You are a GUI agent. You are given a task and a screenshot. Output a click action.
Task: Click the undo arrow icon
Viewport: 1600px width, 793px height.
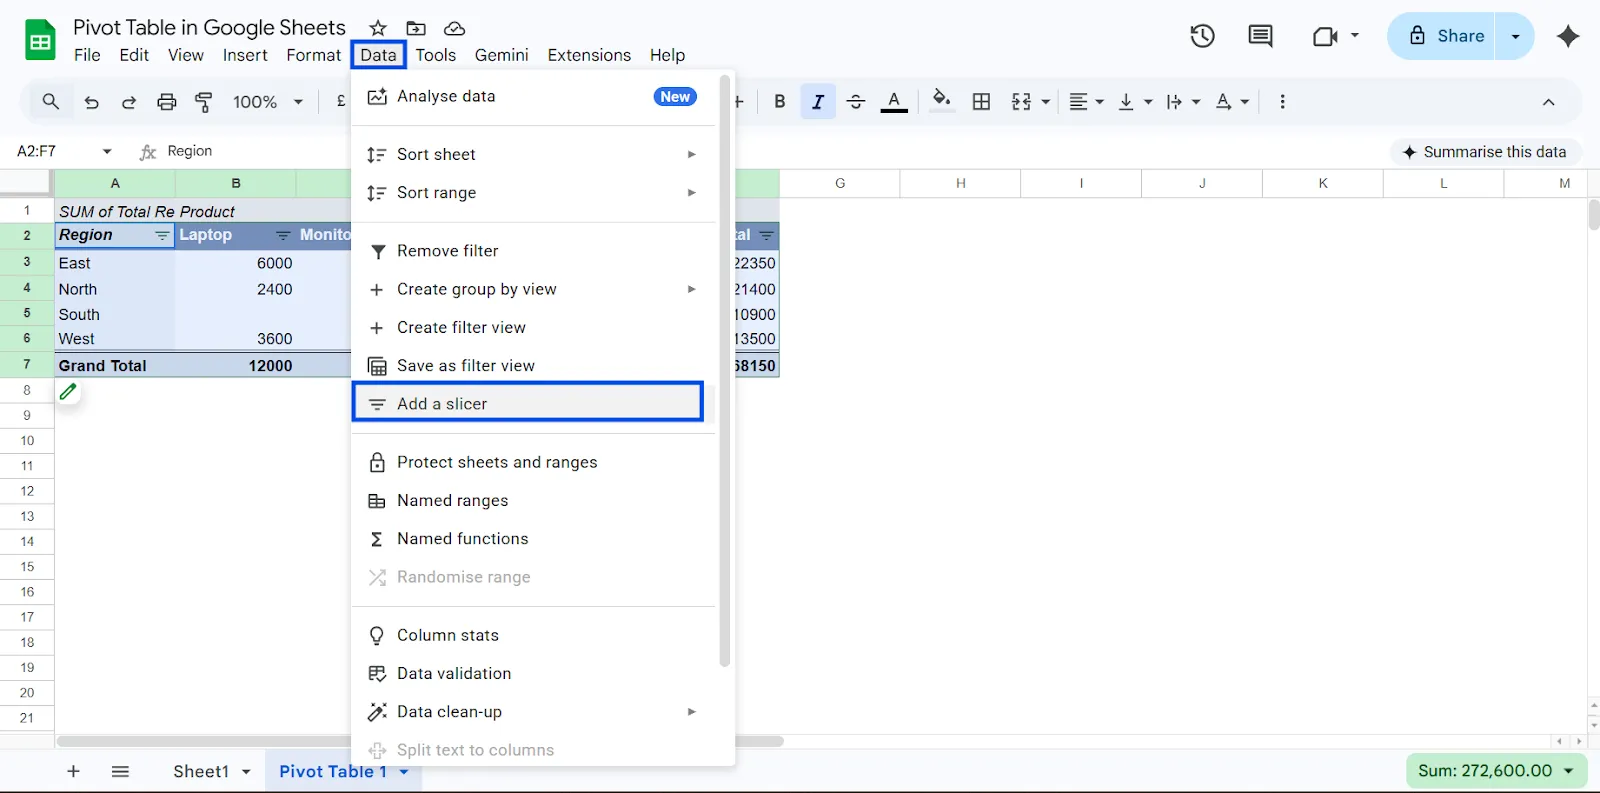[91, 102]
